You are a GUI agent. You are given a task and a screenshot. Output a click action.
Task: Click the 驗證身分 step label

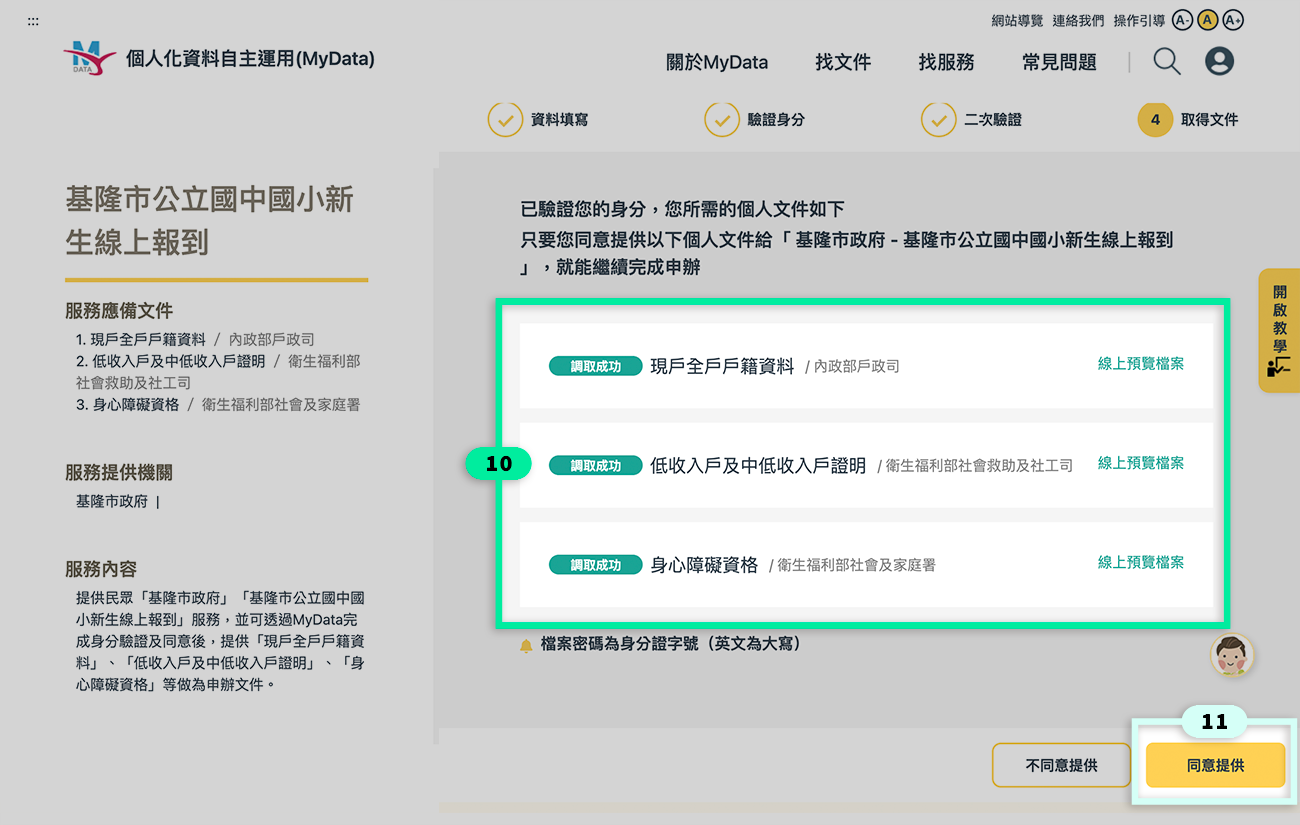click(x=776, y=120)
